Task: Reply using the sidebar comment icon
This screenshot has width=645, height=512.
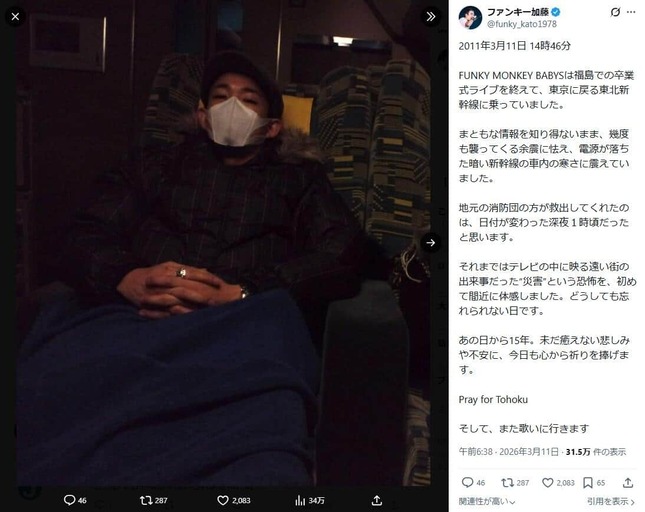Action: pos(467,482)
